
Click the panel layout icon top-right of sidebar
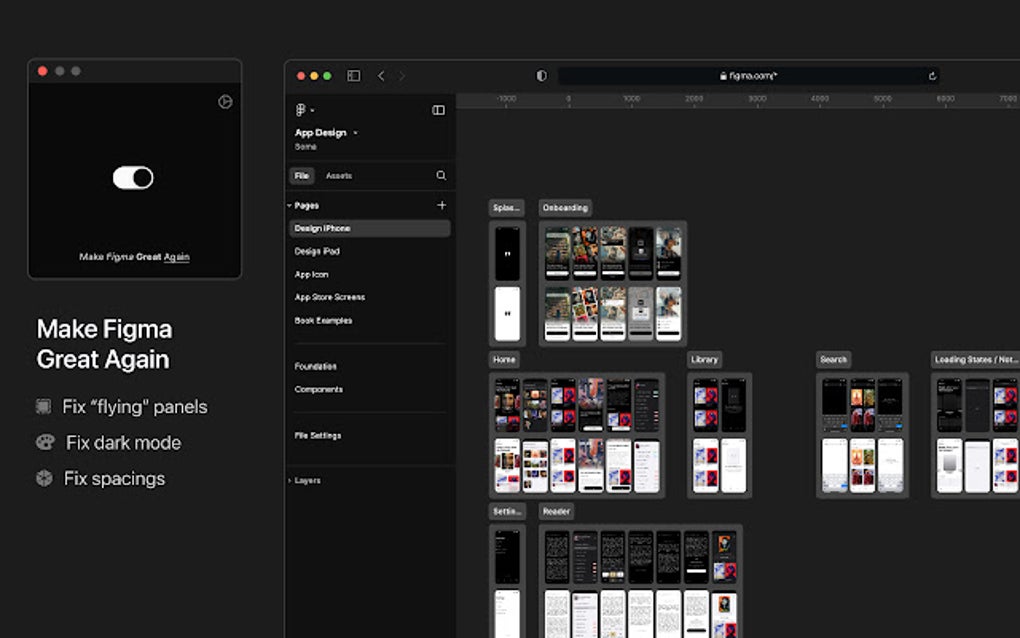pyautogui.click(x=438, y=110)
